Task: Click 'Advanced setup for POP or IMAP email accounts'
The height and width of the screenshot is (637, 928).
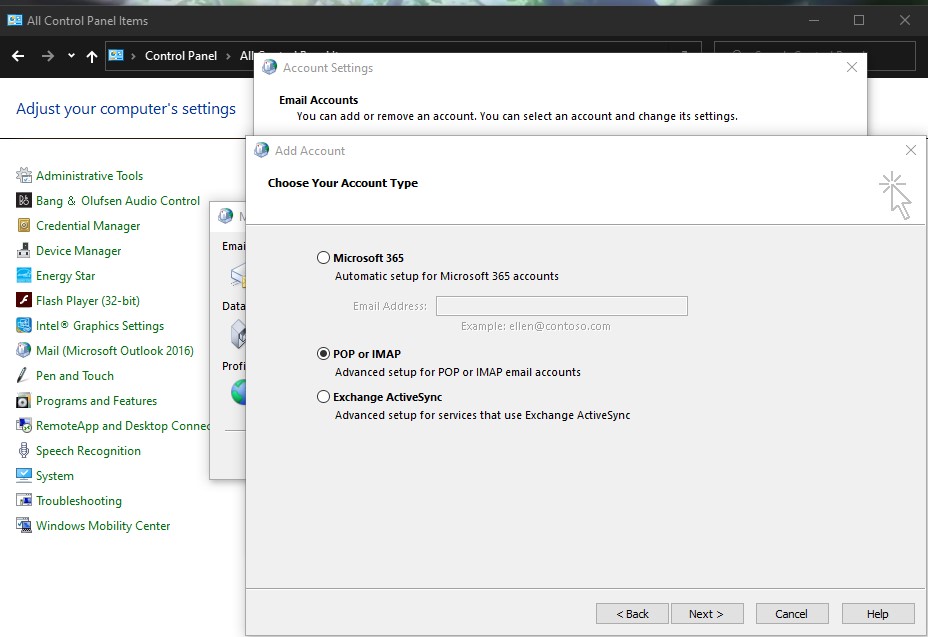Action: (458, 372)
